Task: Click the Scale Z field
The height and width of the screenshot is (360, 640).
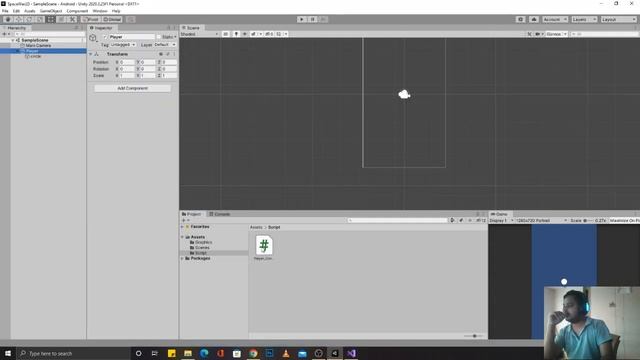Action: click(x=169, y=76)
